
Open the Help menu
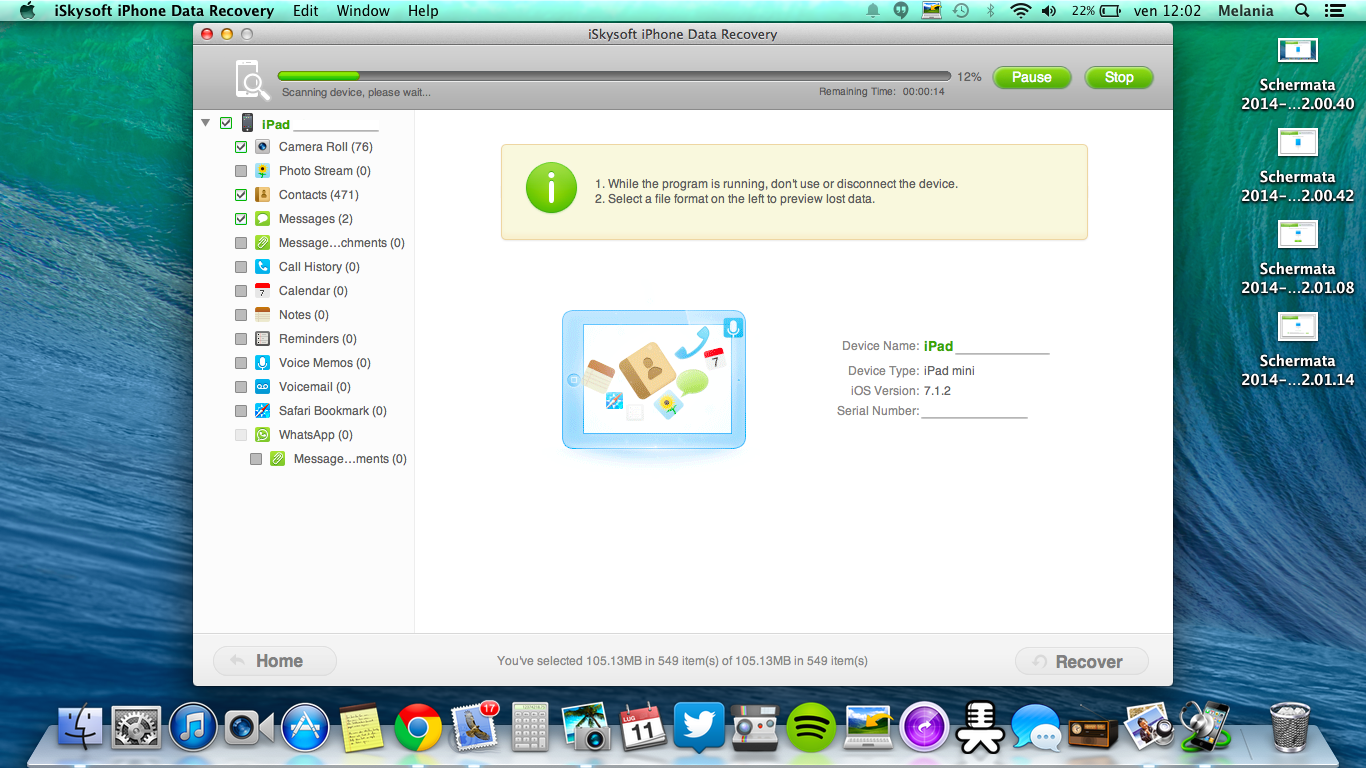(x=423, y=11)
